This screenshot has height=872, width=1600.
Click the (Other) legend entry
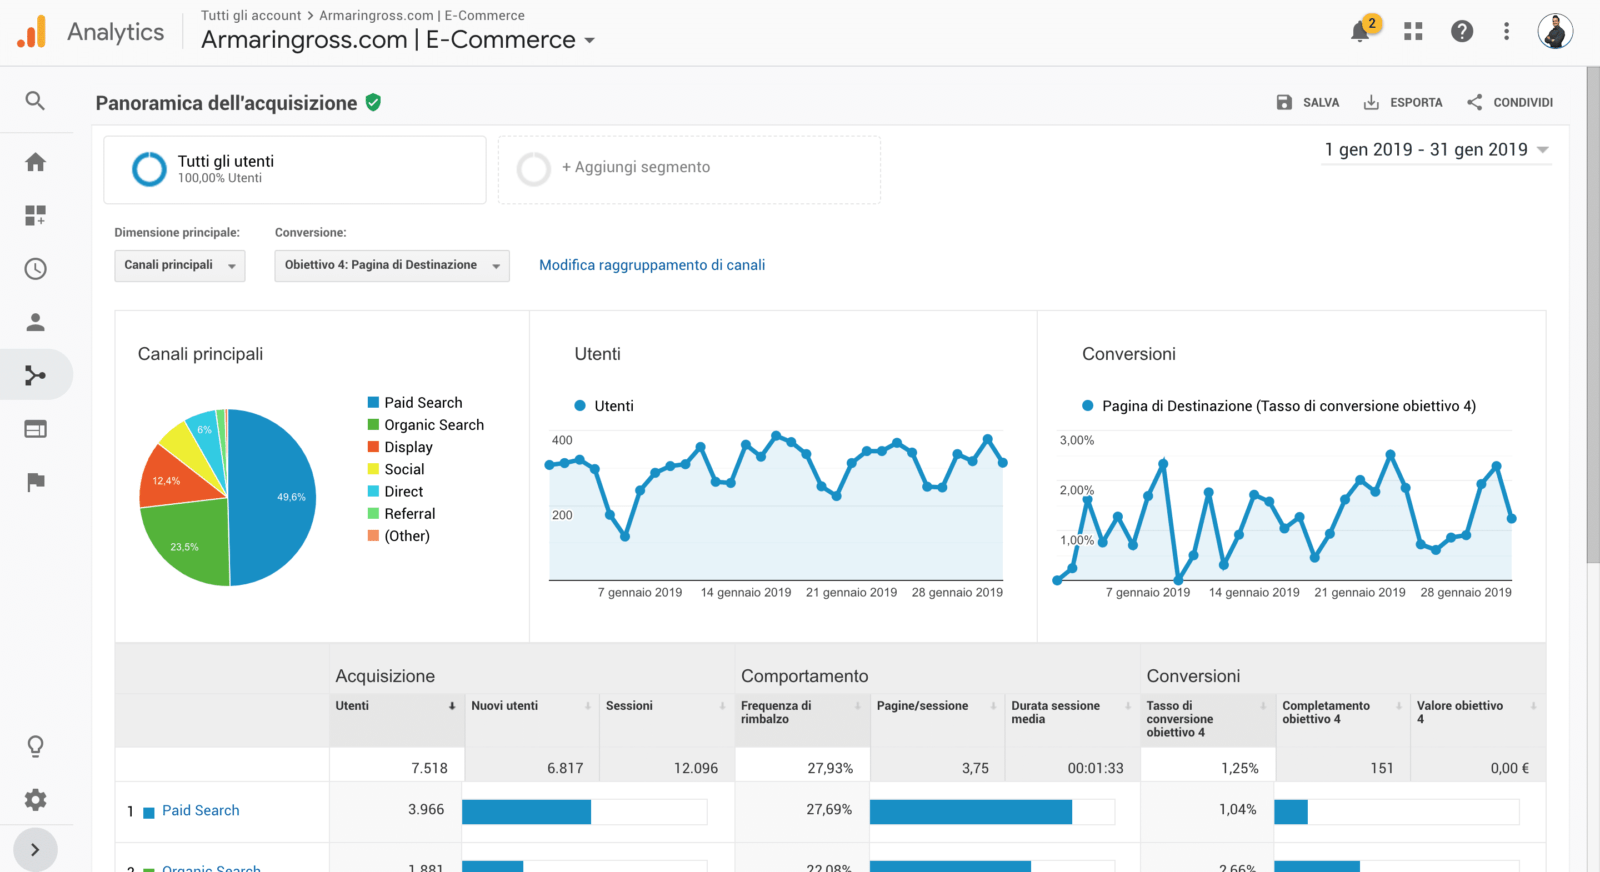click(399, 536)
